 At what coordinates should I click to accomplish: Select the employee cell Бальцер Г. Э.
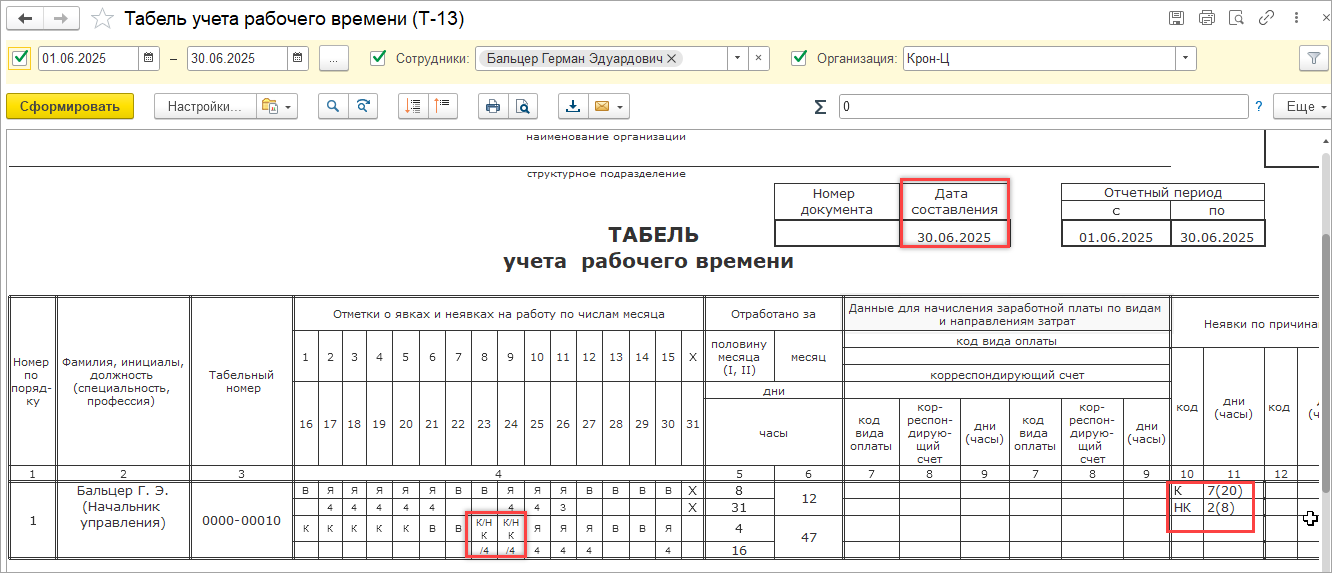point(123,520)
